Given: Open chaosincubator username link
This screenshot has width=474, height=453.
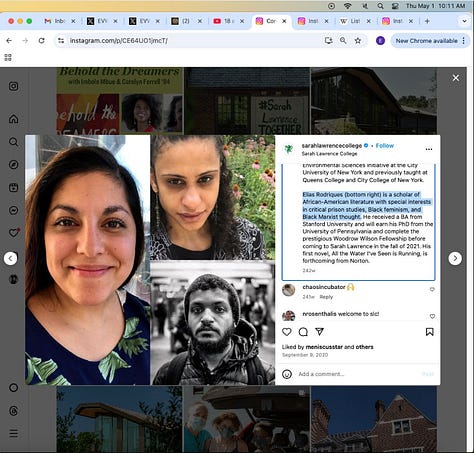Looking at the screenshot, I should pyautogui.click(x=324, y=287).
